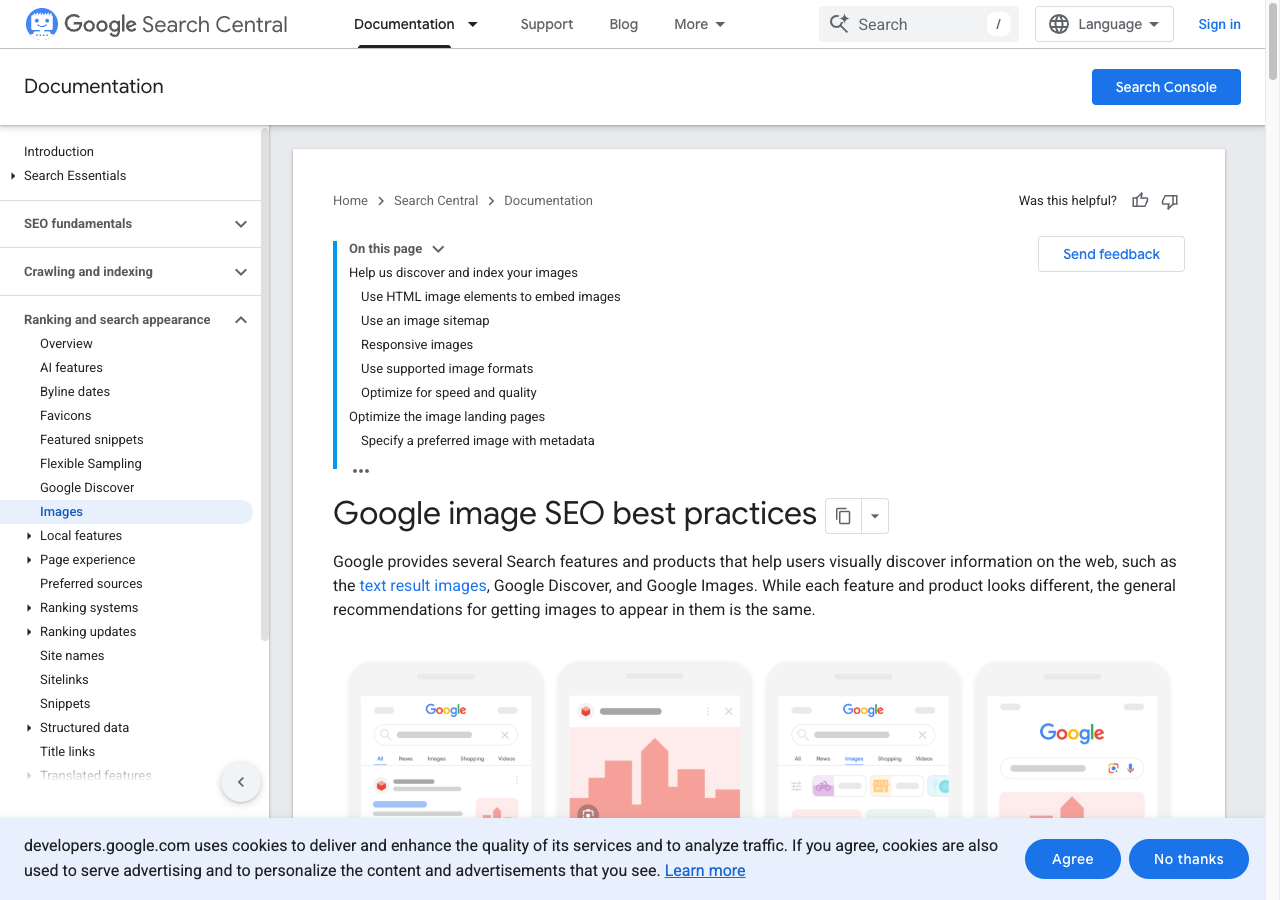The image size is (1280, 900).
Task: Jump to Use an image sitemap section
Action: [x=425, y=321]
